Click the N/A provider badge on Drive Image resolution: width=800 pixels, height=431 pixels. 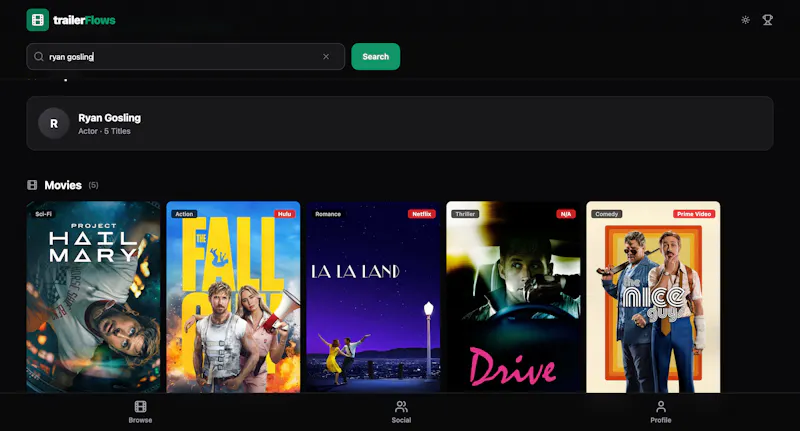tap(566, 214)
